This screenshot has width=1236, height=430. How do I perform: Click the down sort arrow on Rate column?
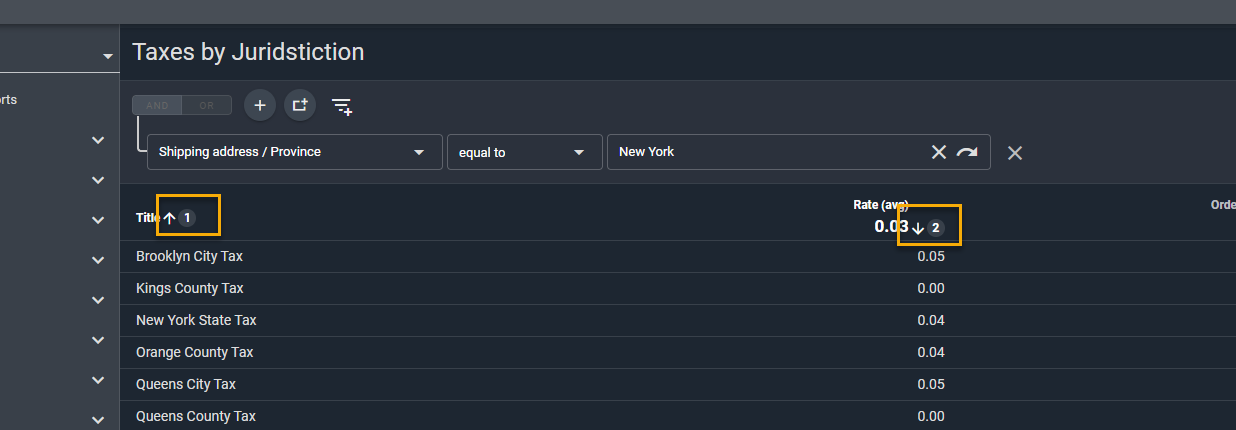click(917, 228)
